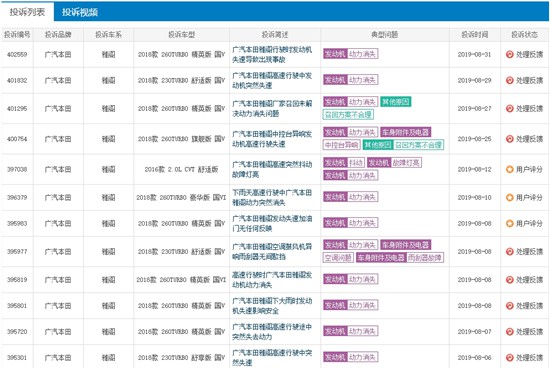The image size is (550, 369).
Task: Click the 典型问题 column header
Action: [x=384, y=35]
